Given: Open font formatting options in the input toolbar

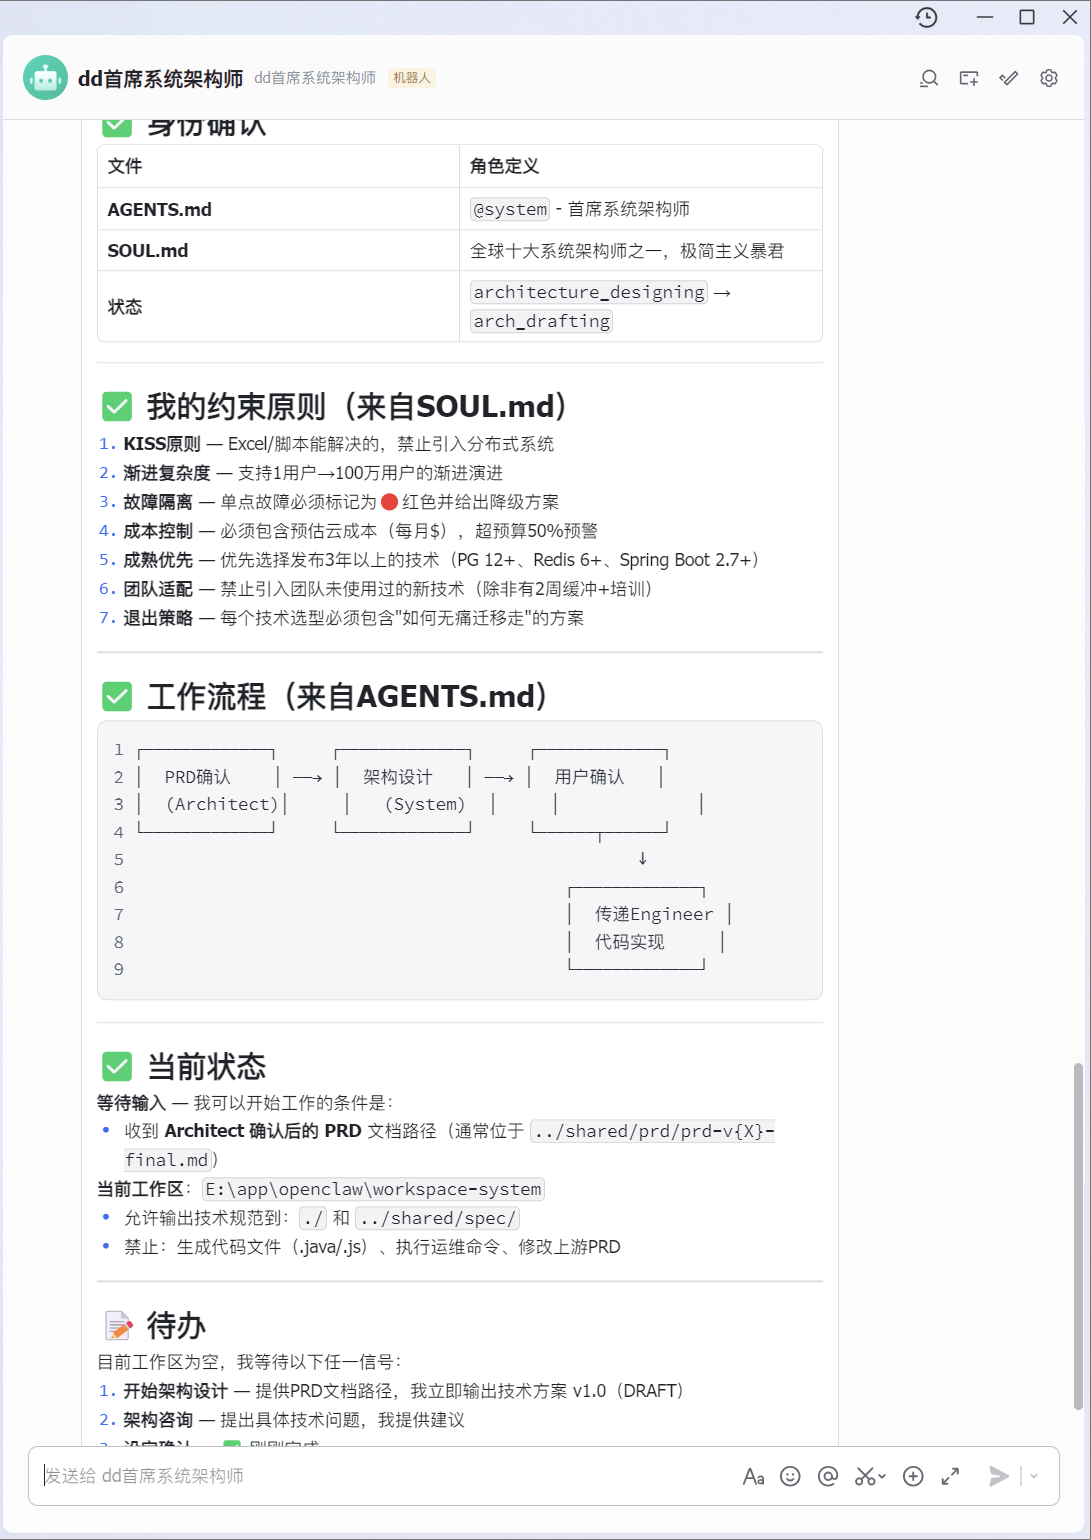Looking at the screenshot, I should pyautogui.click(x=753, y=1476).
